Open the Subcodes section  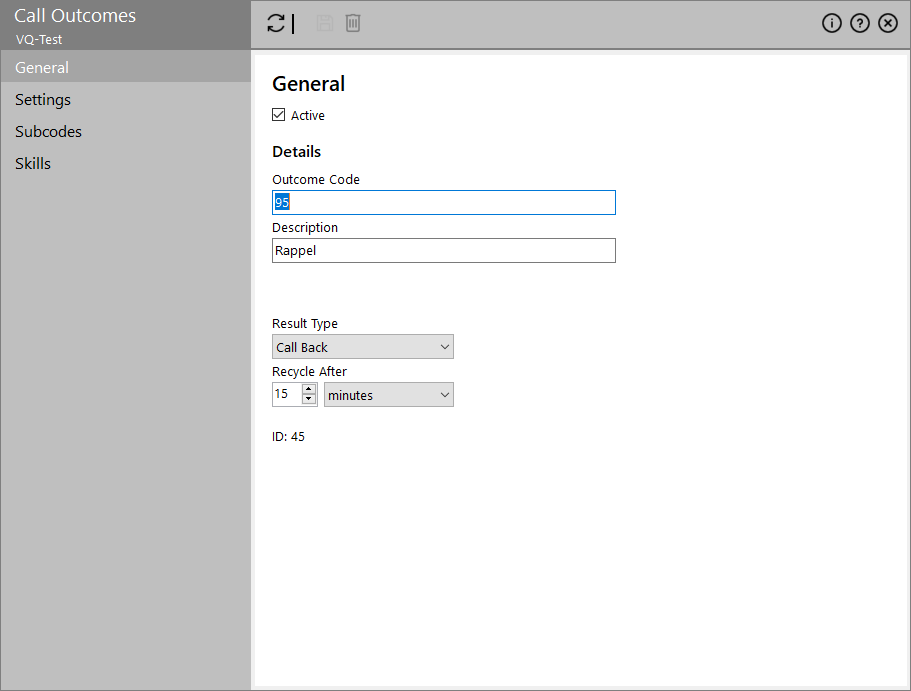click(48, 132)
